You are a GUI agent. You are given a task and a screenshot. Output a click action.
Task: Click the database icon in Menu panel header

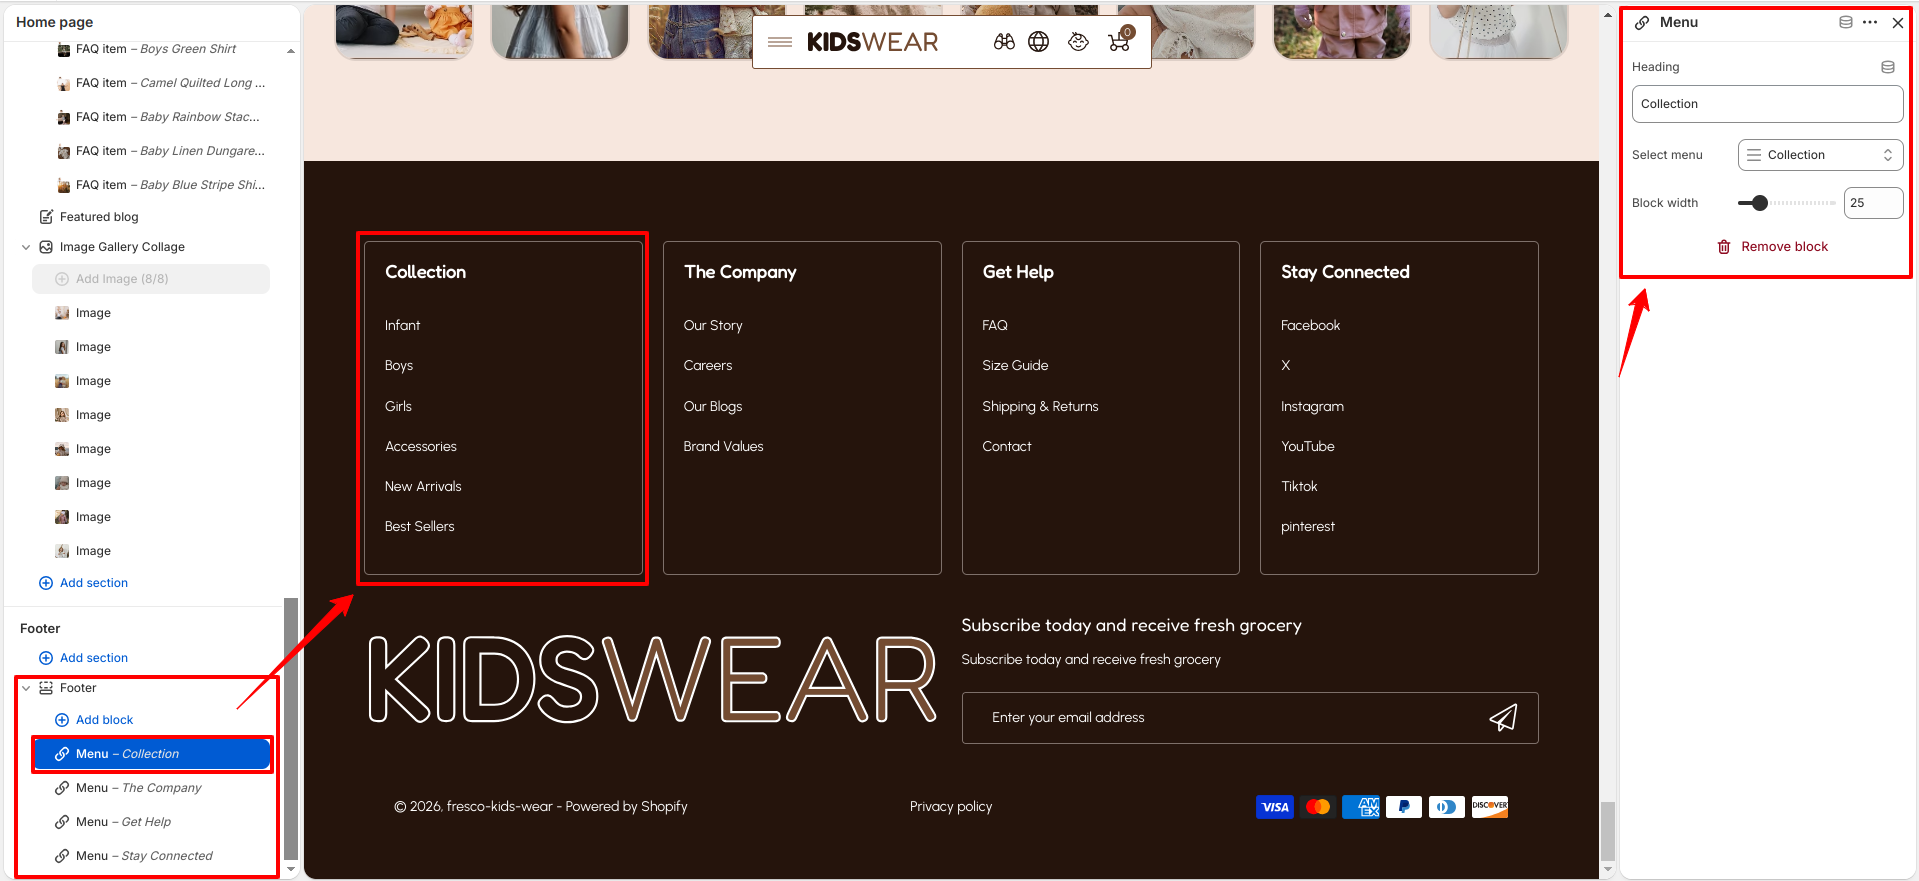pos(1846,22)
